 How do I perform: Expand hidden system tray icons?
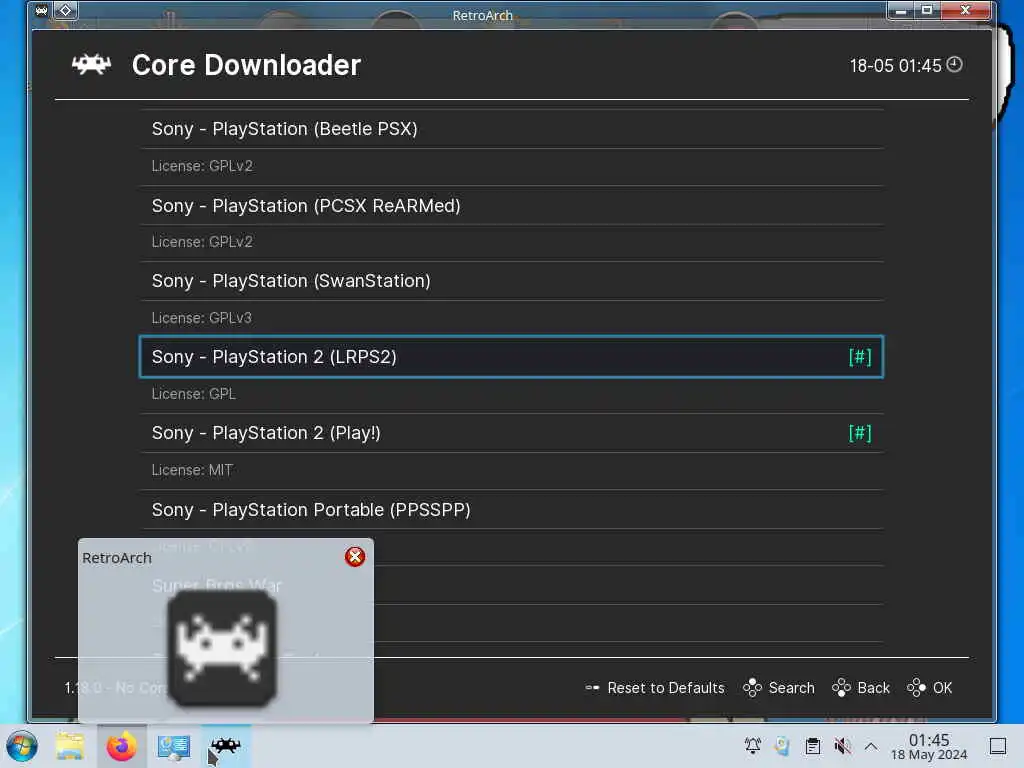871,745
